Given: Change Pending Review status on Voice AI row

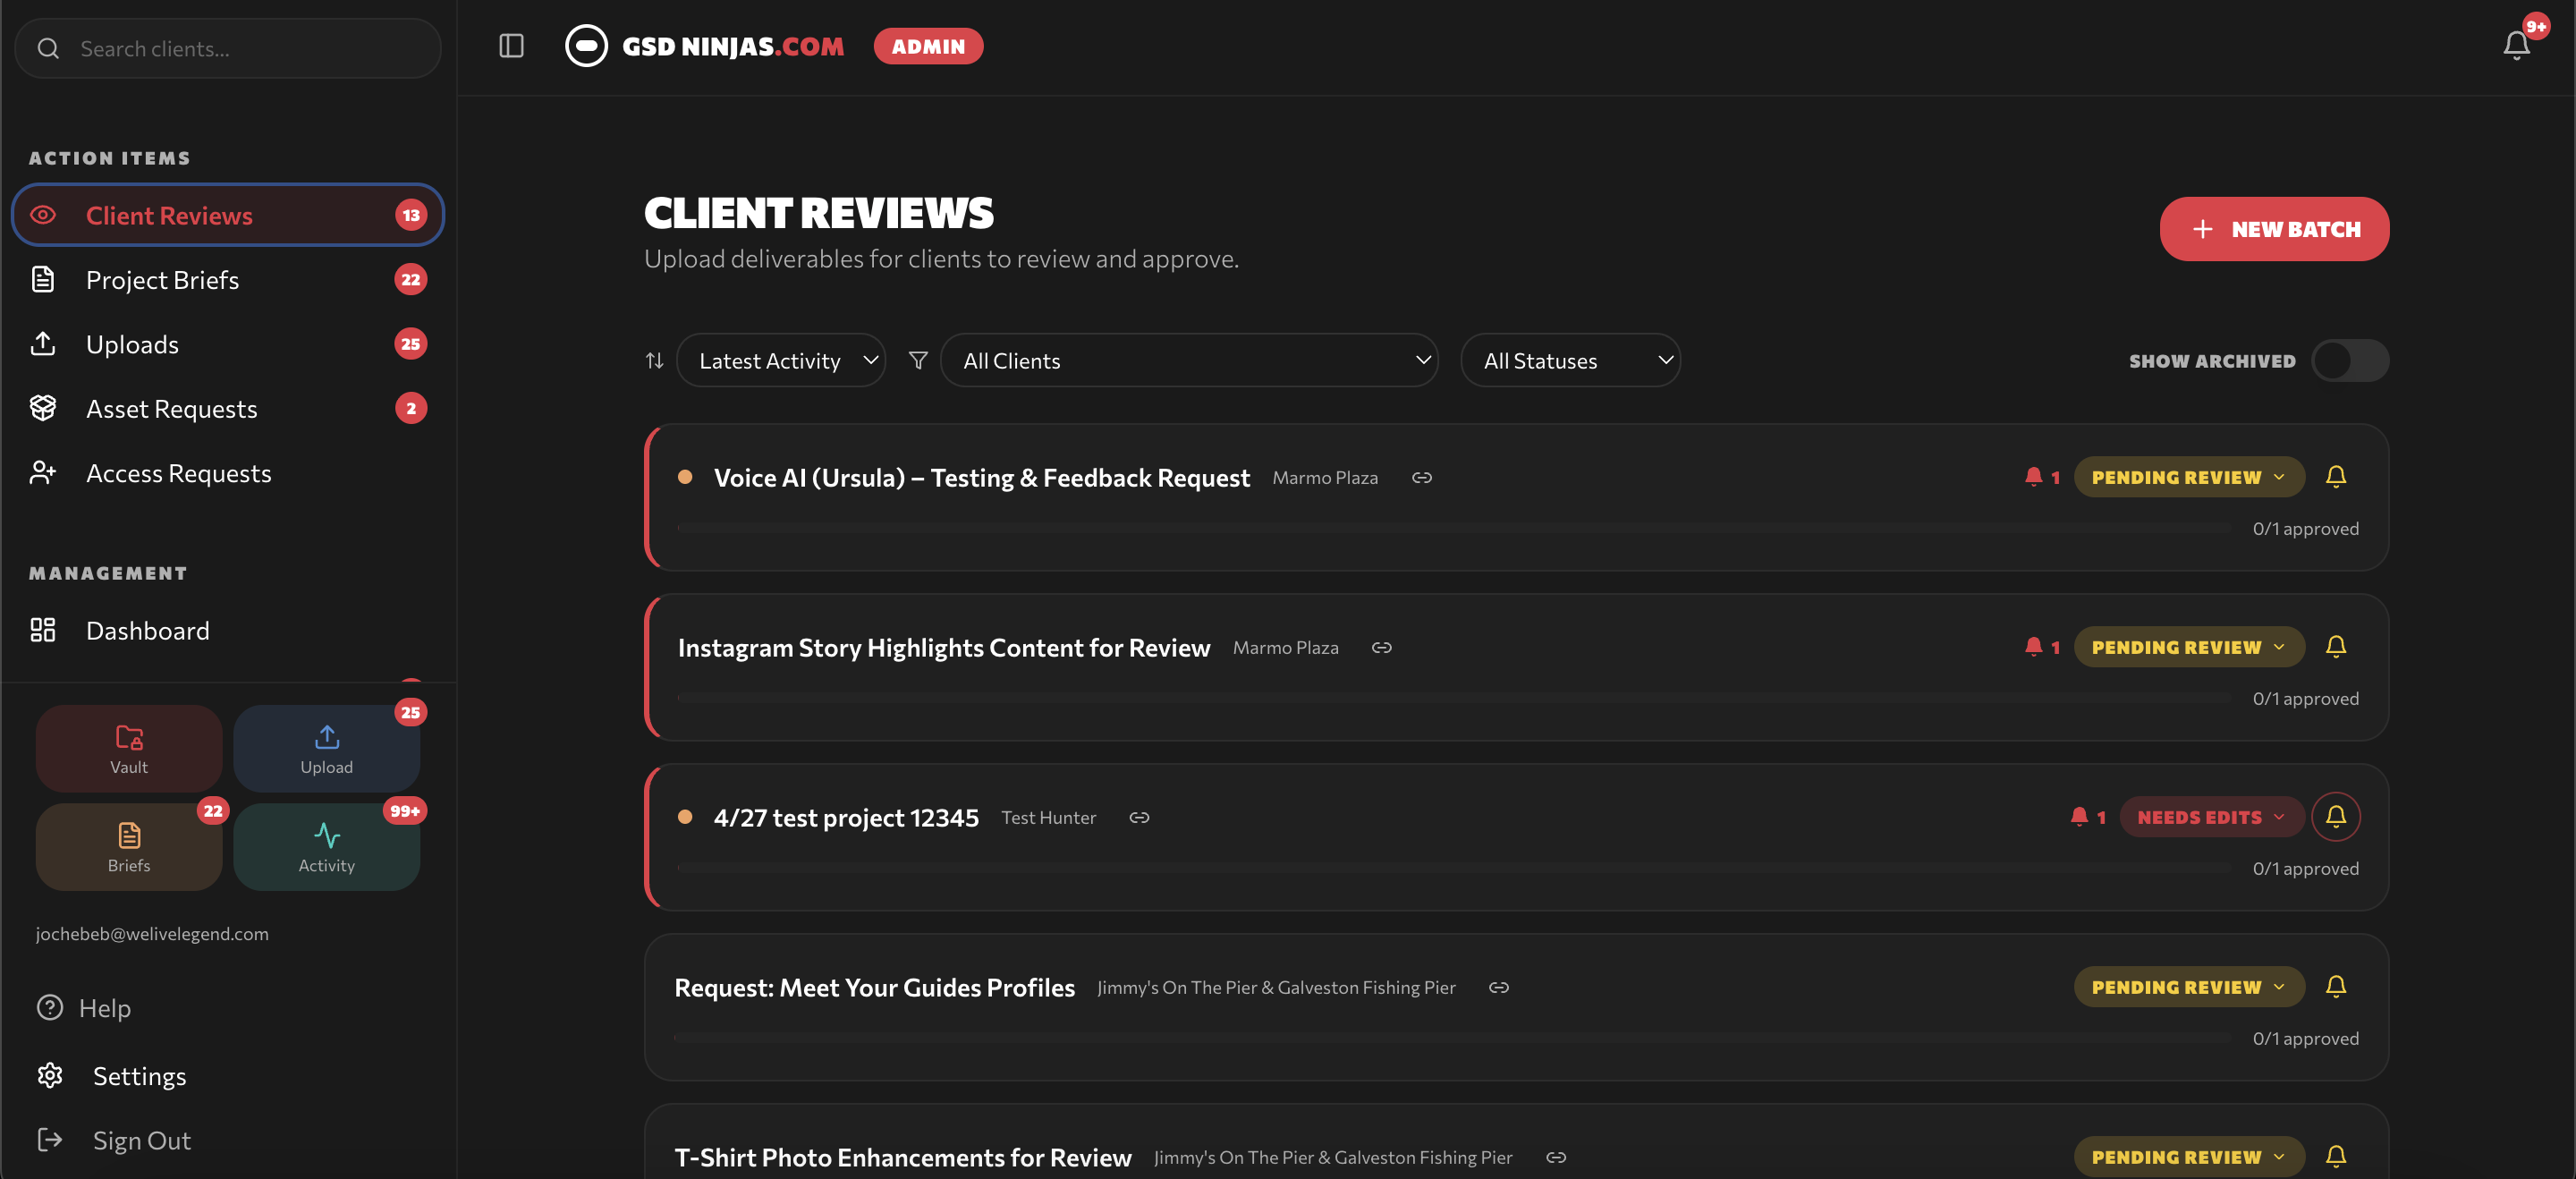Looking at the screenshot, I should click(2188, 477).
